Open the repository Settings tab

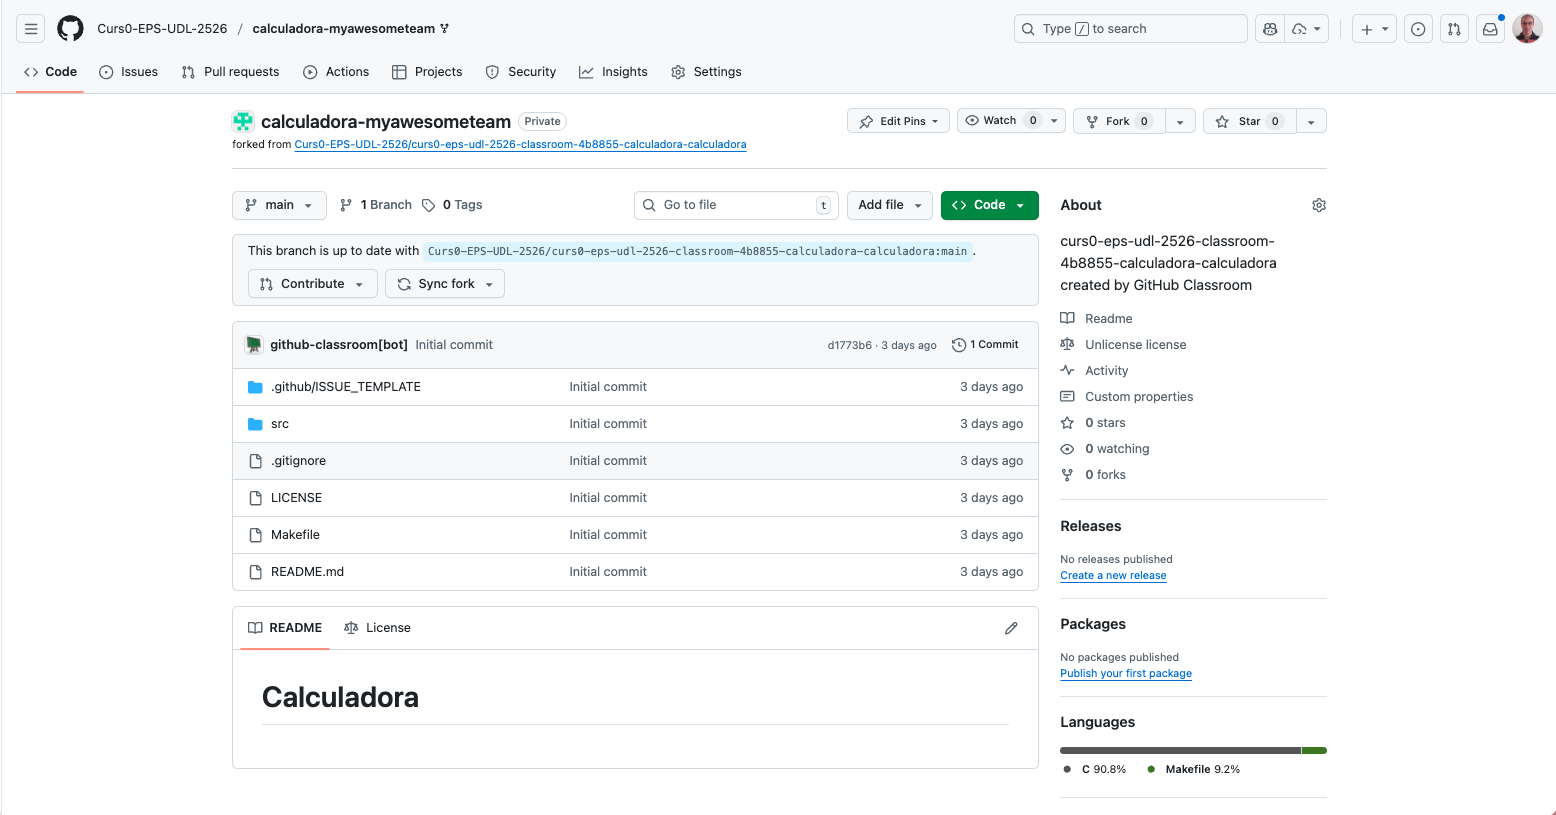(x=706, y=72)
